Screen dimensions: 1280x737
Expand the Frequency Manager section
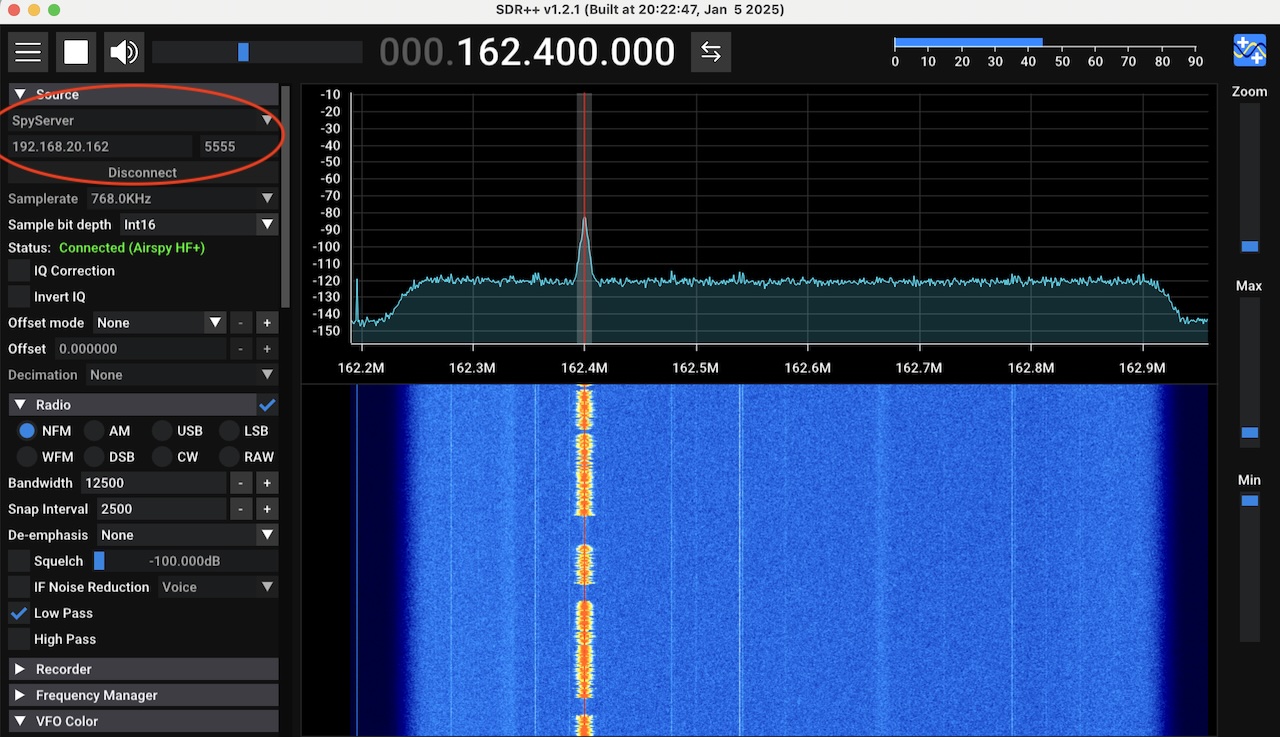click(x=140, y=694)
